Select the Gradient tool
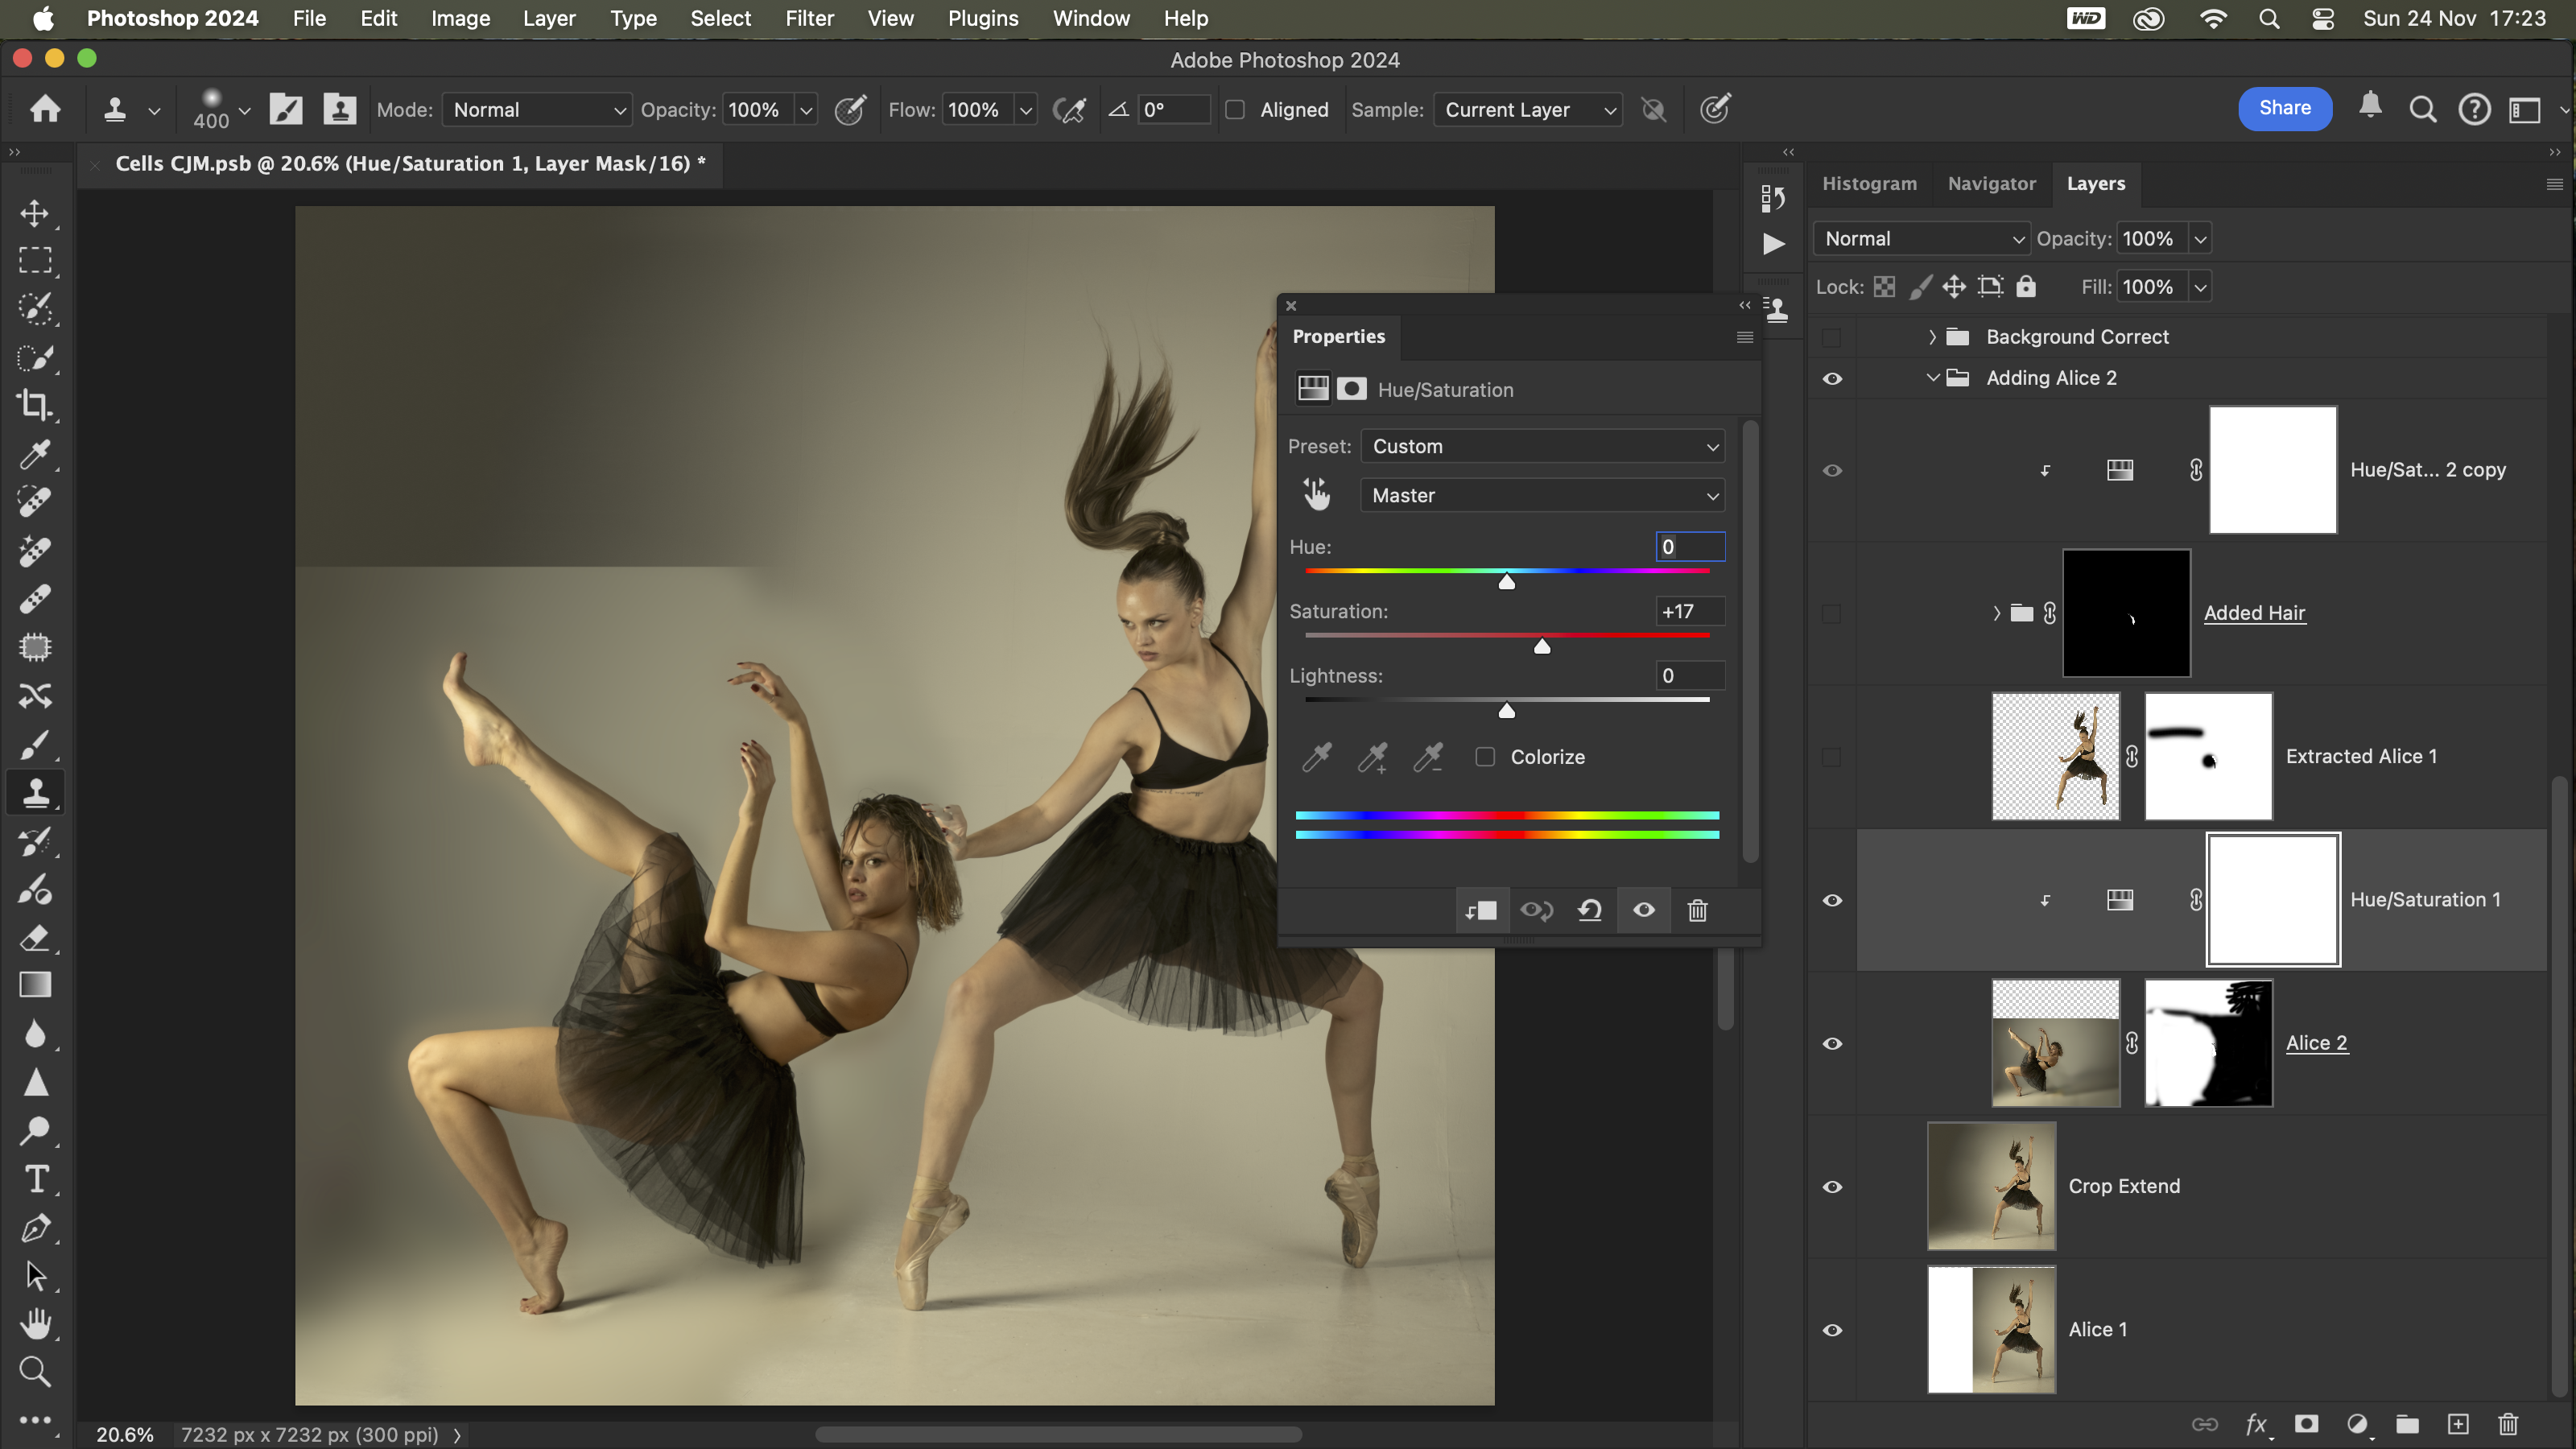 pyautogui.click(x=35, y=985)
